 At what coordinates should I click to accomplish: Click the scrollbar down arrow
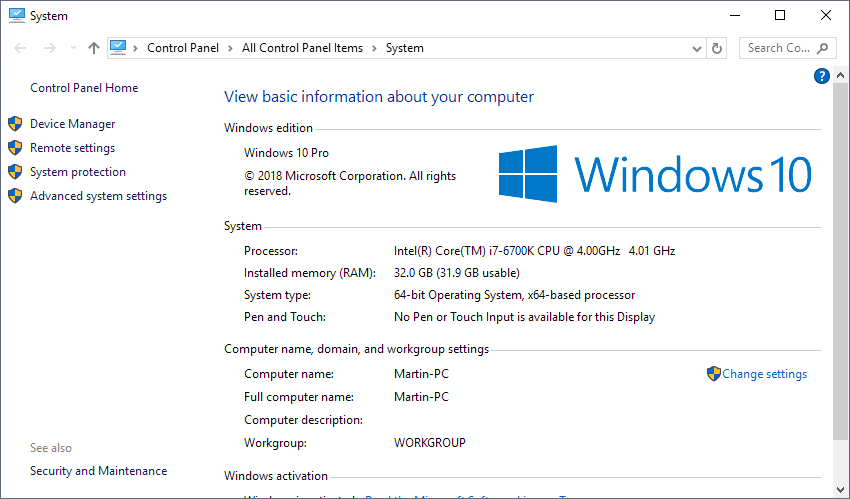coord(840,489)
